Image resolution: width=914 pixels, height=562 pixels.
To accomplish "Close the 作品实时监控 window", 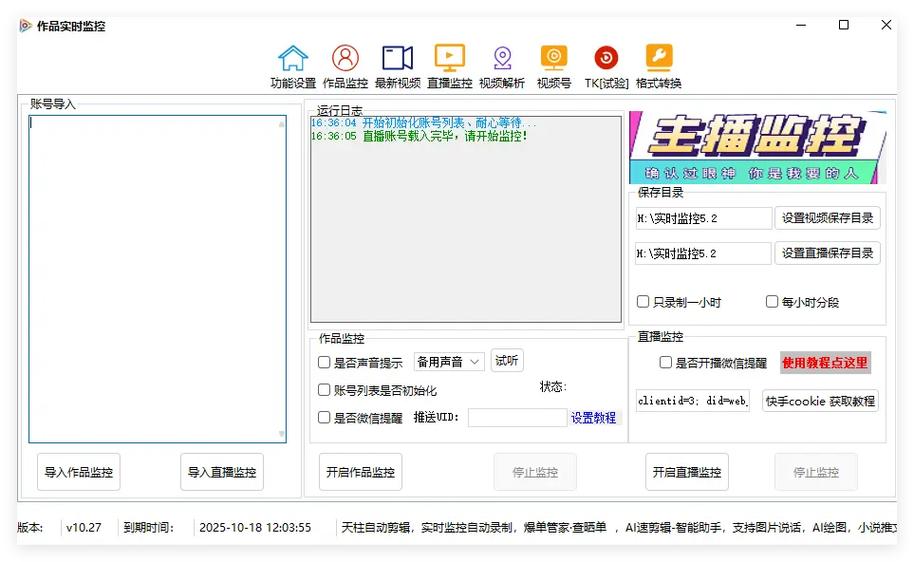I will 886,25.
